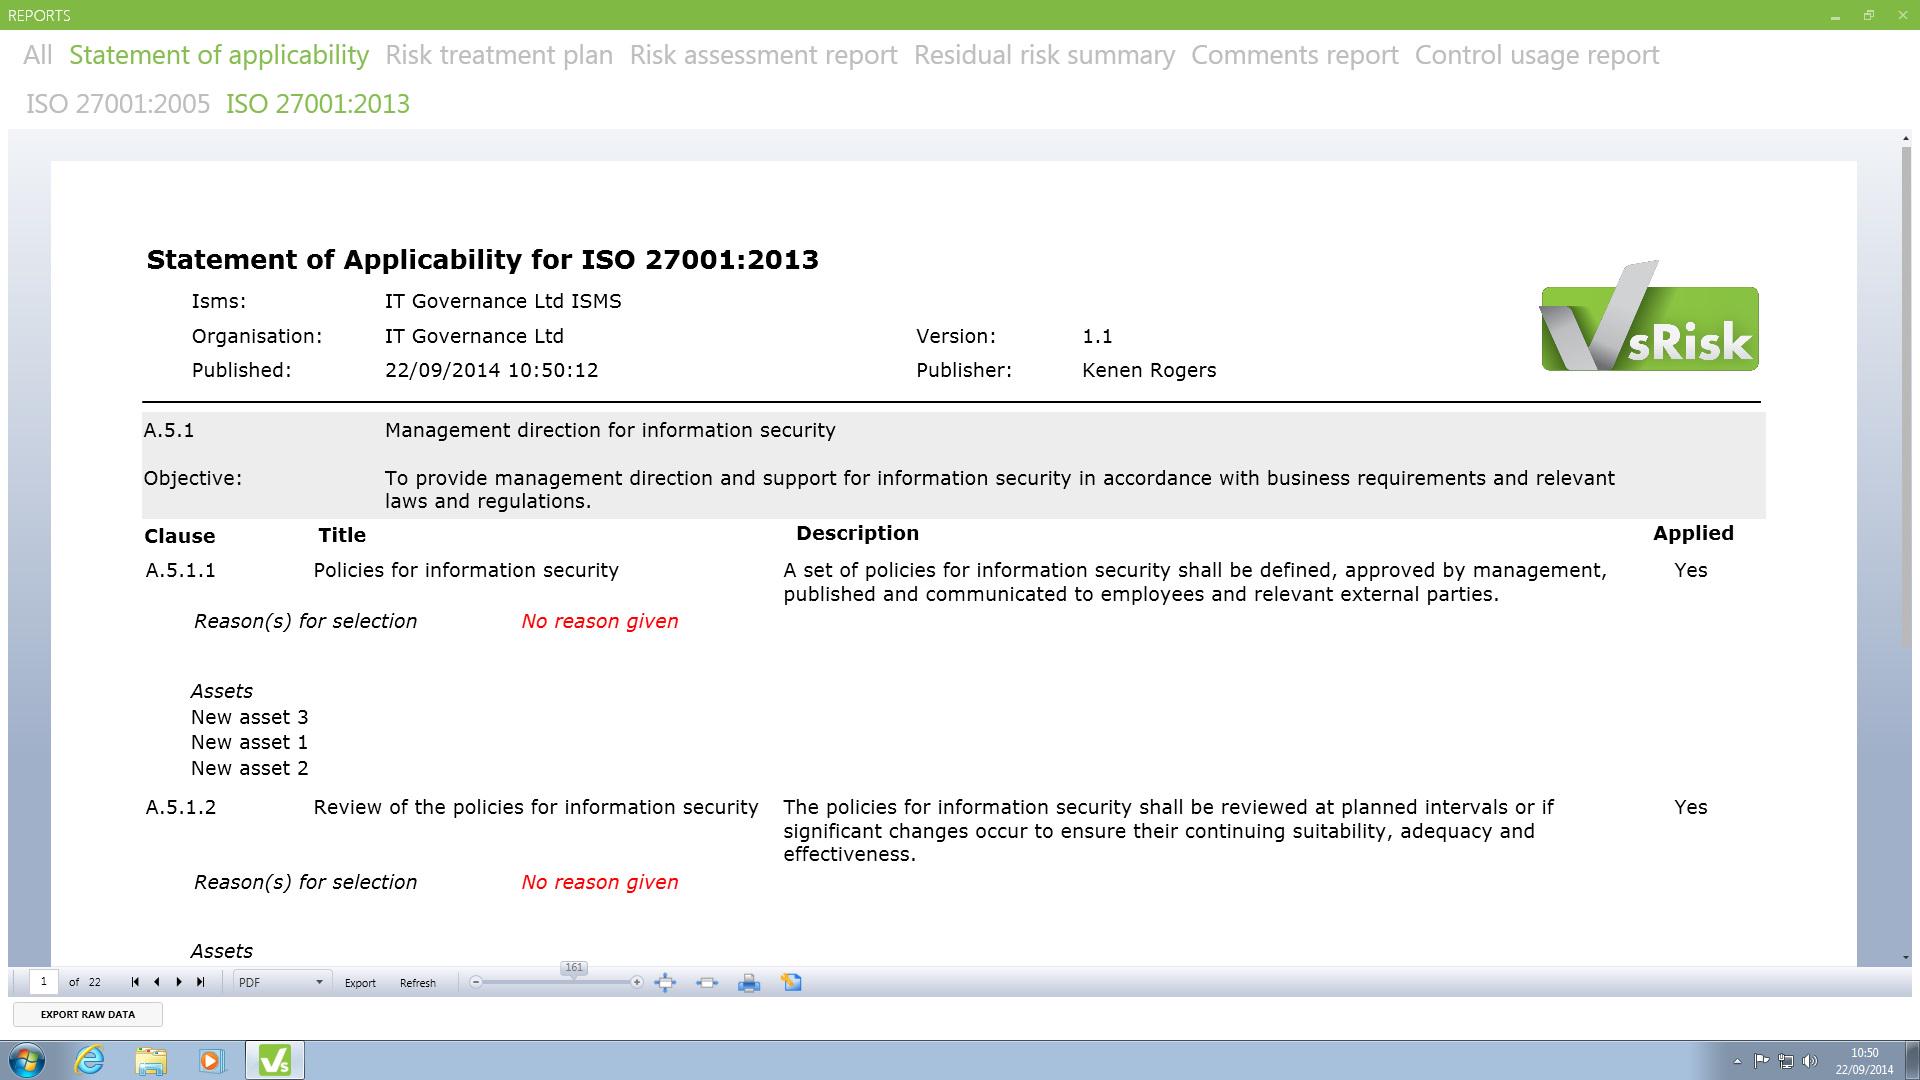
Task: Click the page number input field
Action: click(x=43, y=982)
